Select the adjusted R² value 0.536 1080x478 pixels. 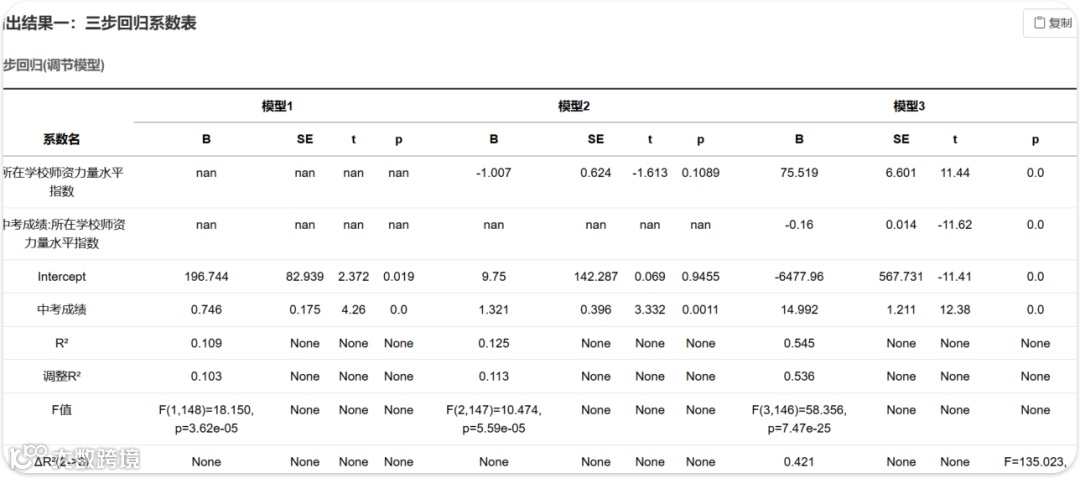(799, 376)
